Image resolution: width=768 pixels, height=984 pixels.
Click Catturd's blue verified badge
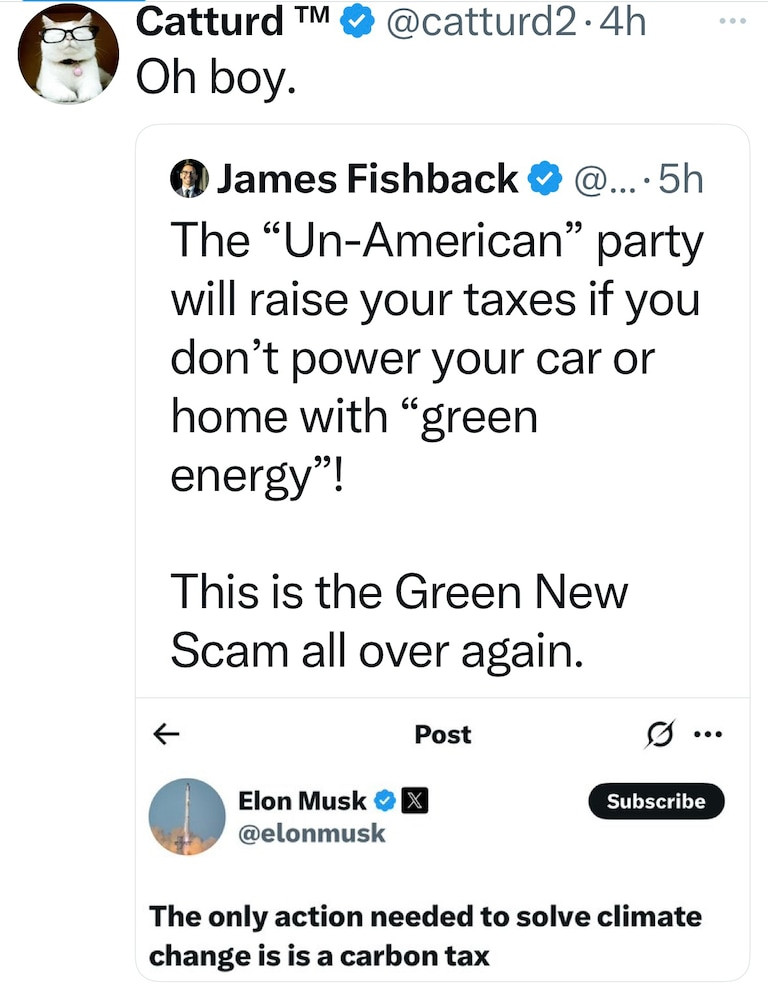pyautogui.click(x=356, y=21)
